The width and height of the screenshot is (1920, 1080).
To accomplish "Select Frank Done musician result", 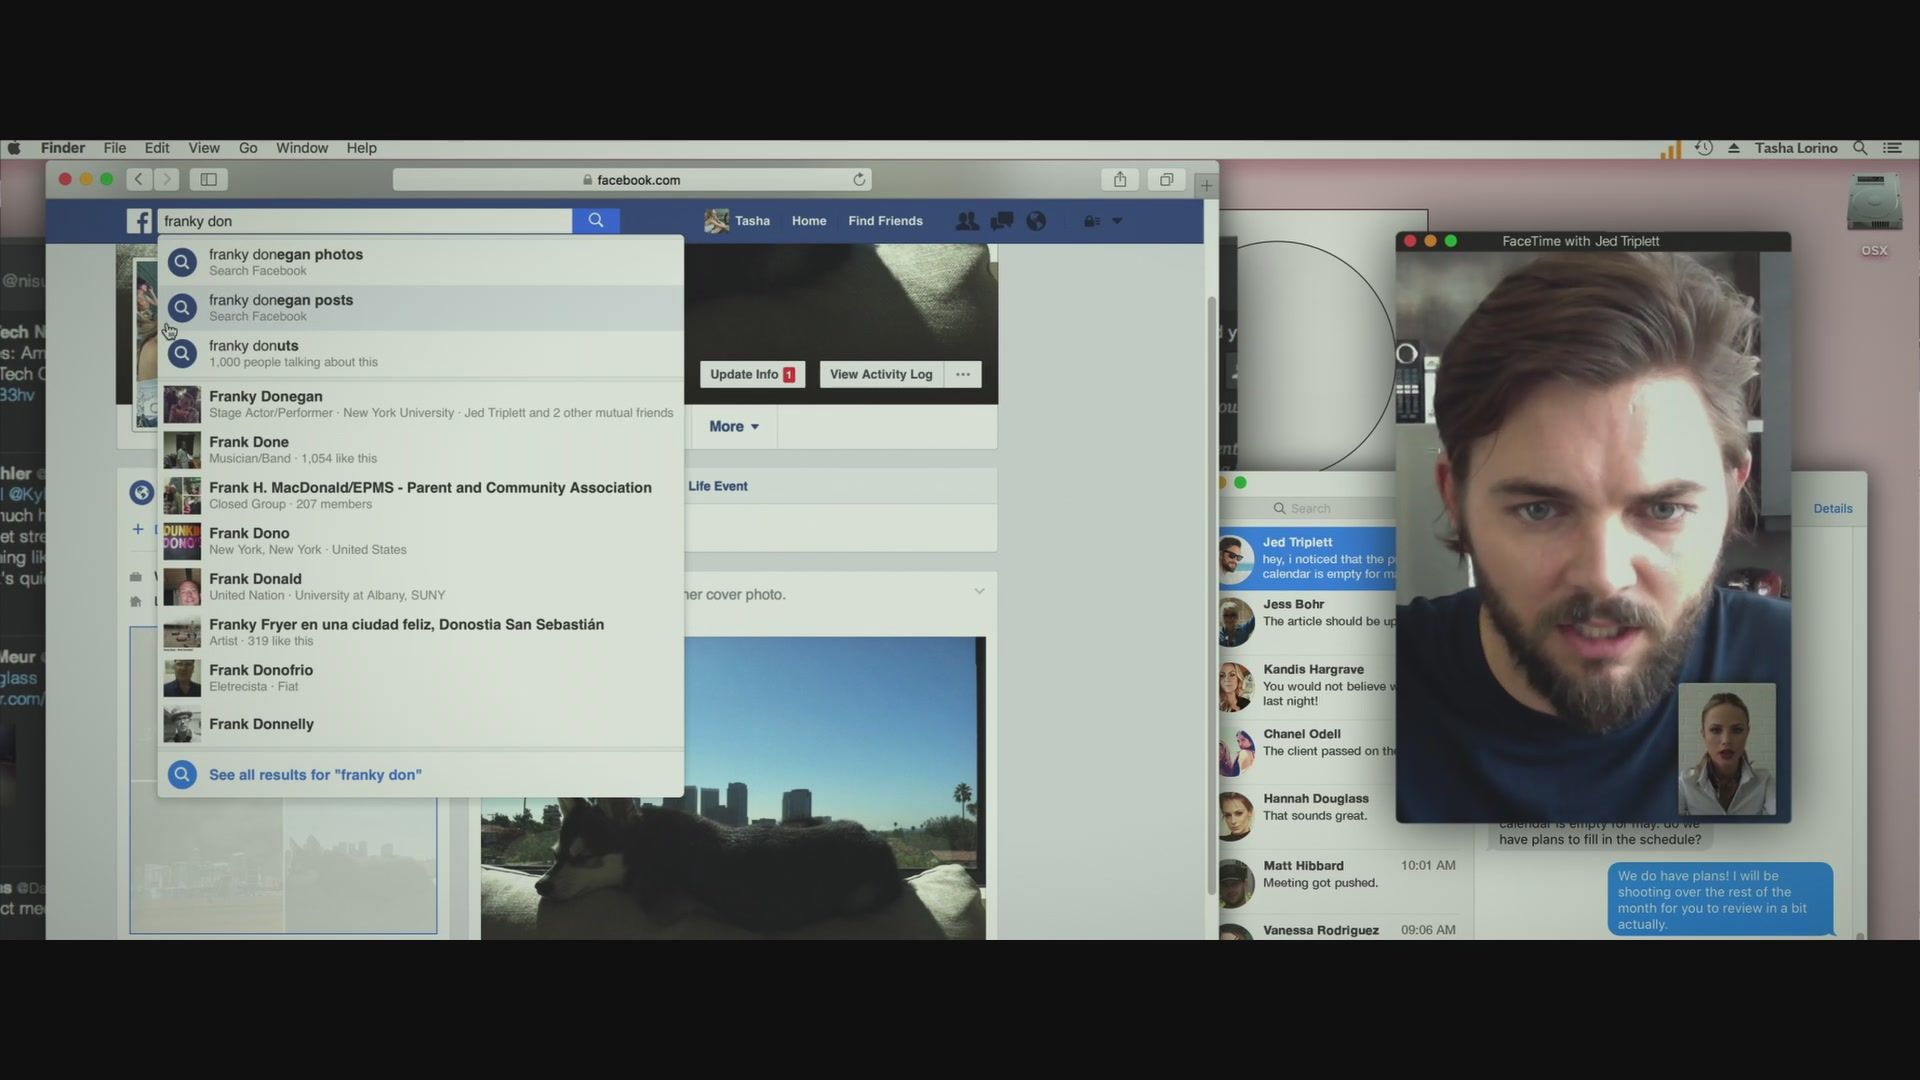I will pos(421,450).
